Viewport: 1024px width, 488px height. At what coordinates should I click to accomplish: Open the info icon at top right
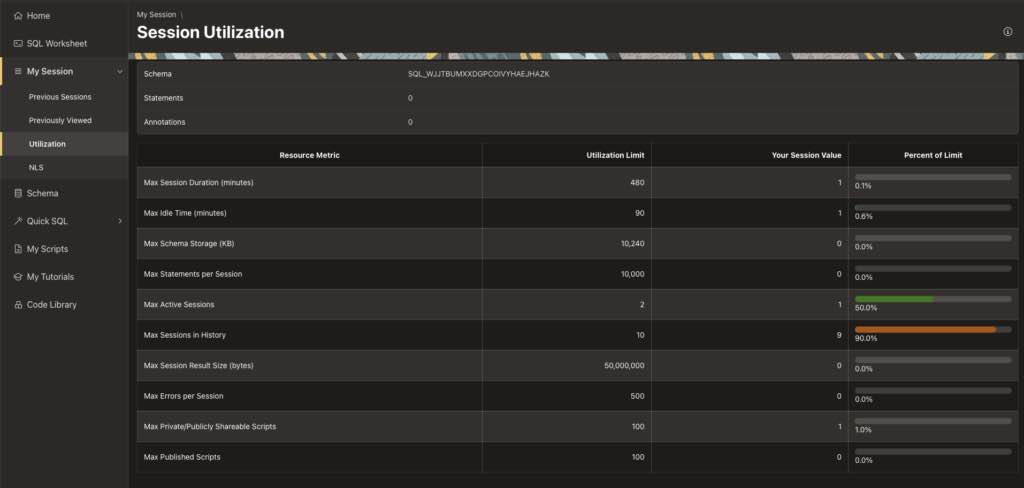click(x=1008, y=32)
